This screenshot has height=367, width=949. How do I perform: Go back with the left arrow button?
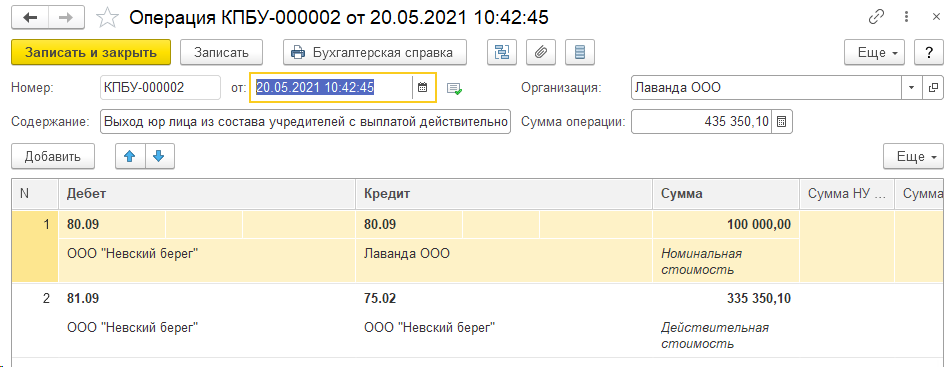[30, 17]
